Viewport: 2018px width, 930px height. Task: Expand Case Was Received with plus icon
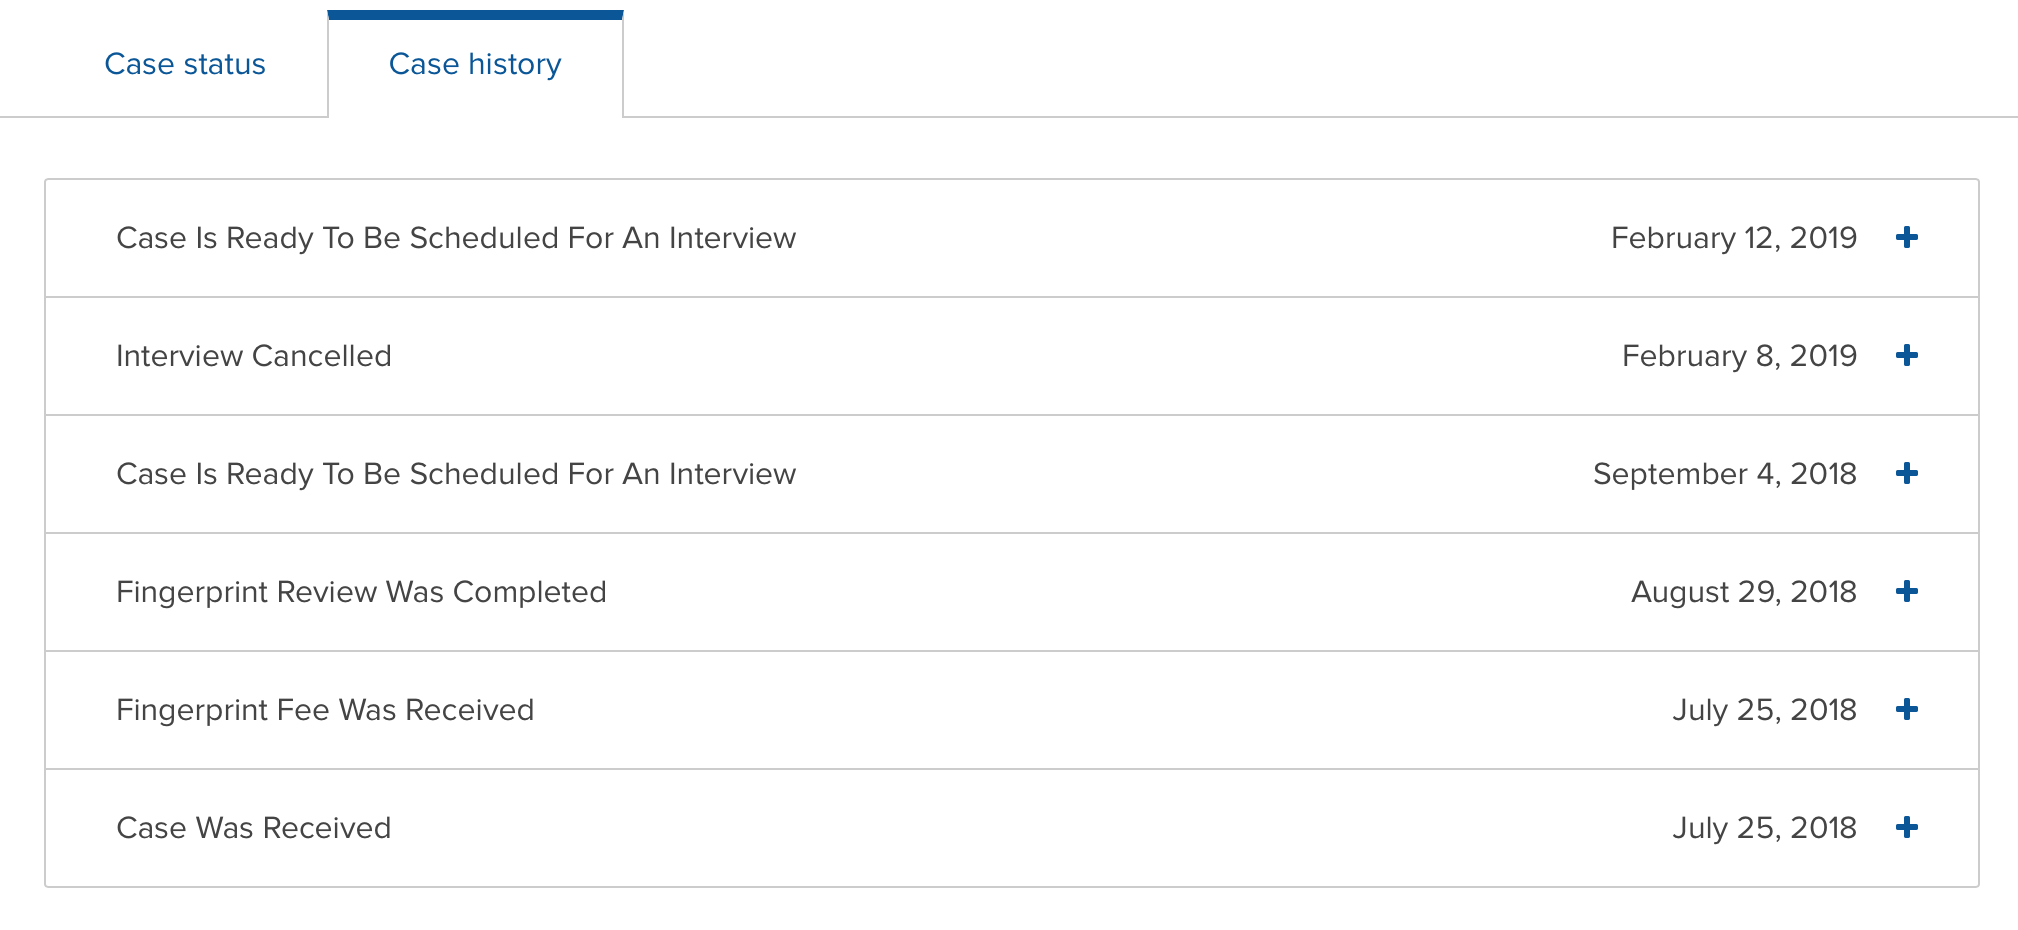[x=1907, y=827]
